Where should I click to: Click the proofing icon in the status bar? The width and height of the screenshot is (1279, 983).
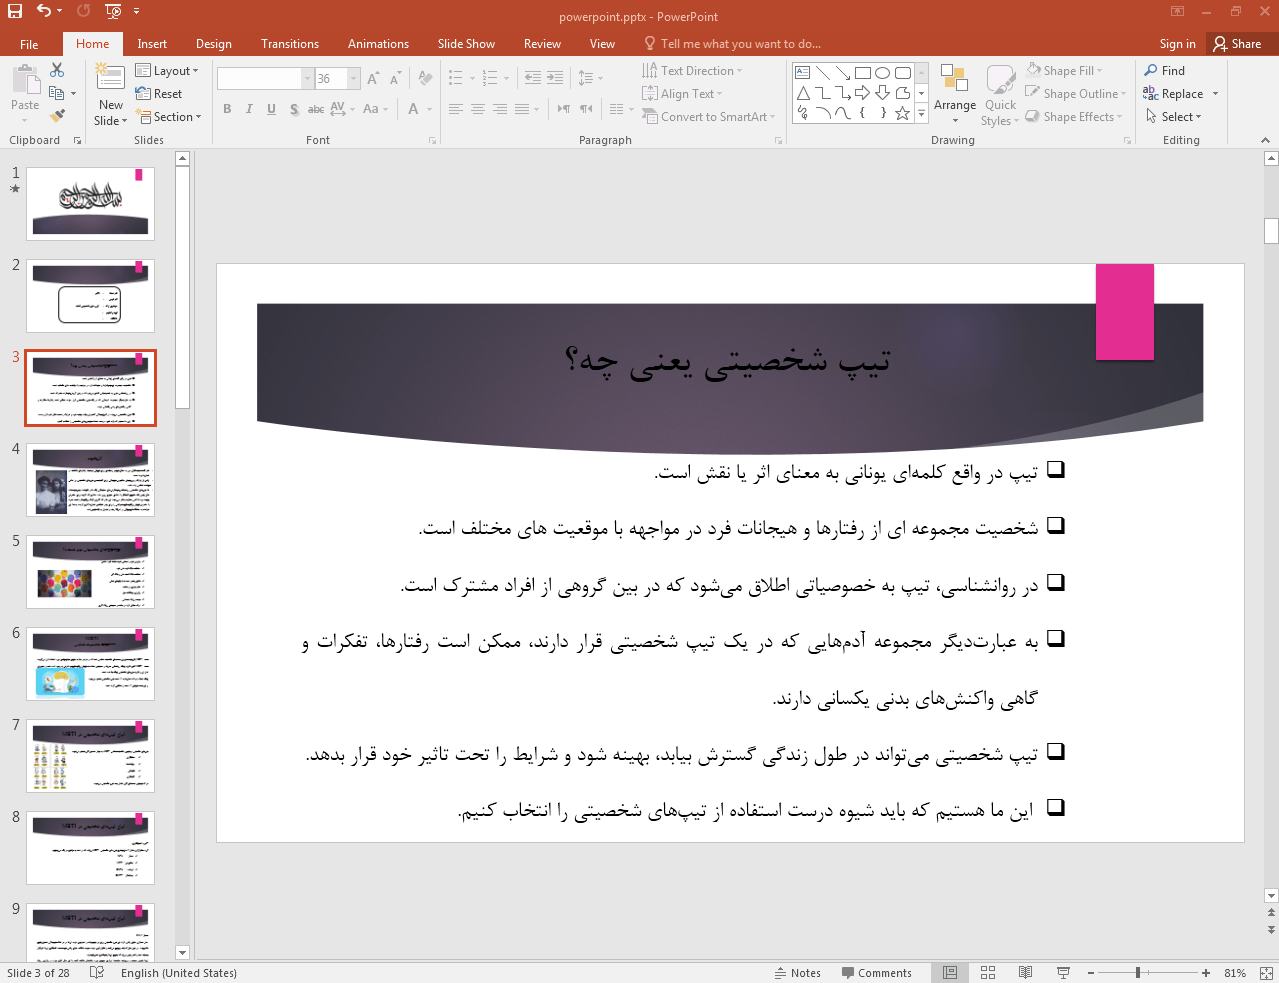pyautogui.click(x=96, y=972)
